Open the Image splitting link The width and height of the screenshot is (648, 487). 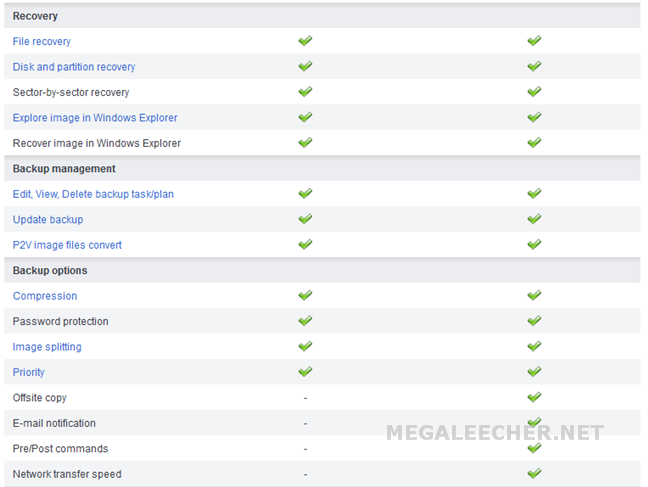tap(47, 347)
